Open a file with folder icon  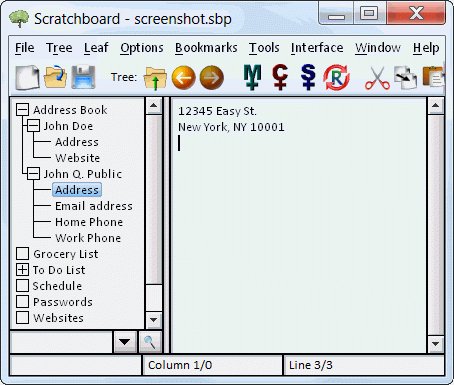coord(55,77)
